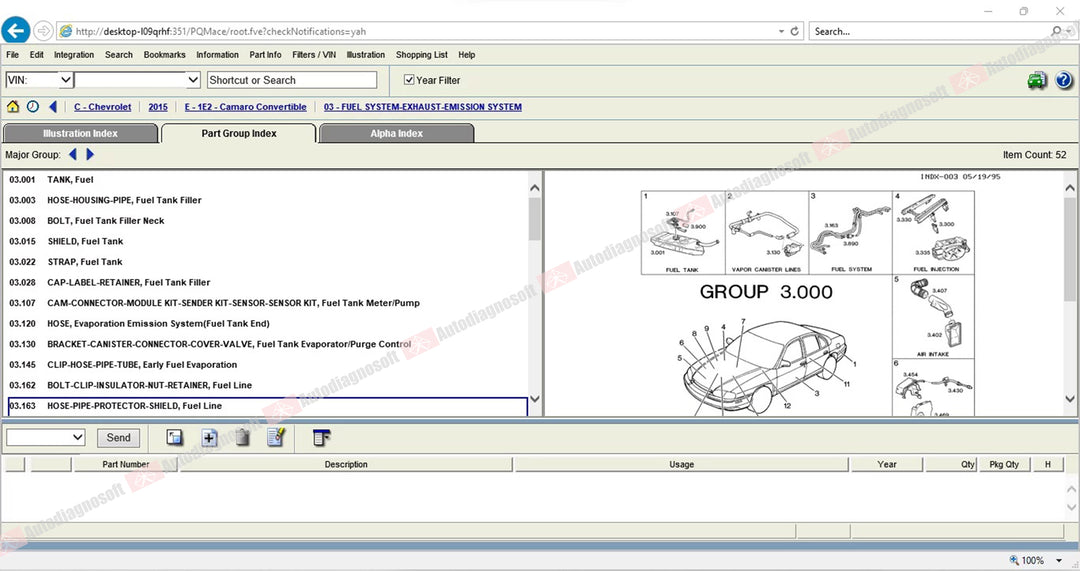The height and width of the screenshot is (571, 1080).
Task: Click the copy window icon beside Send
Action: (174, 437)
